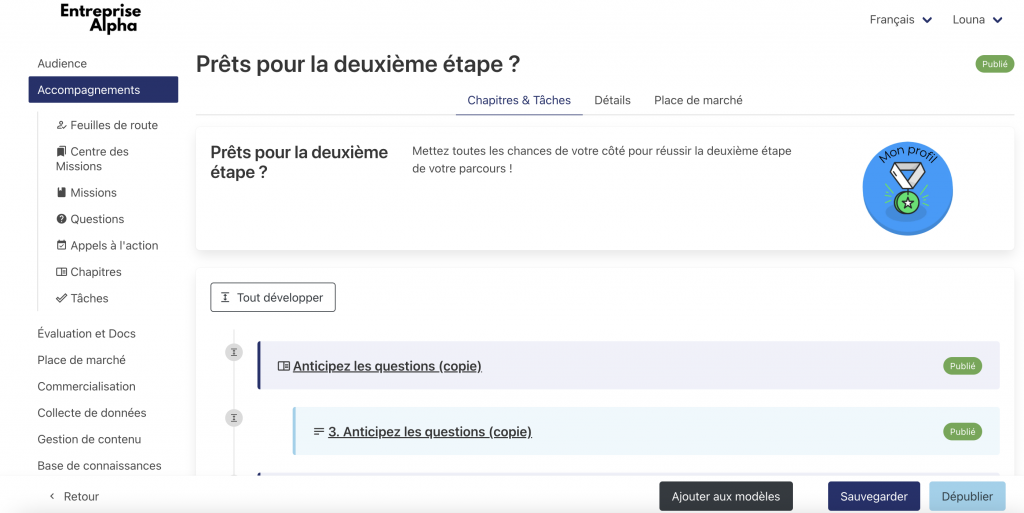Click the Dépublier button
Viewport: 1024px width, 513px height.
click(x=967, y=496)
